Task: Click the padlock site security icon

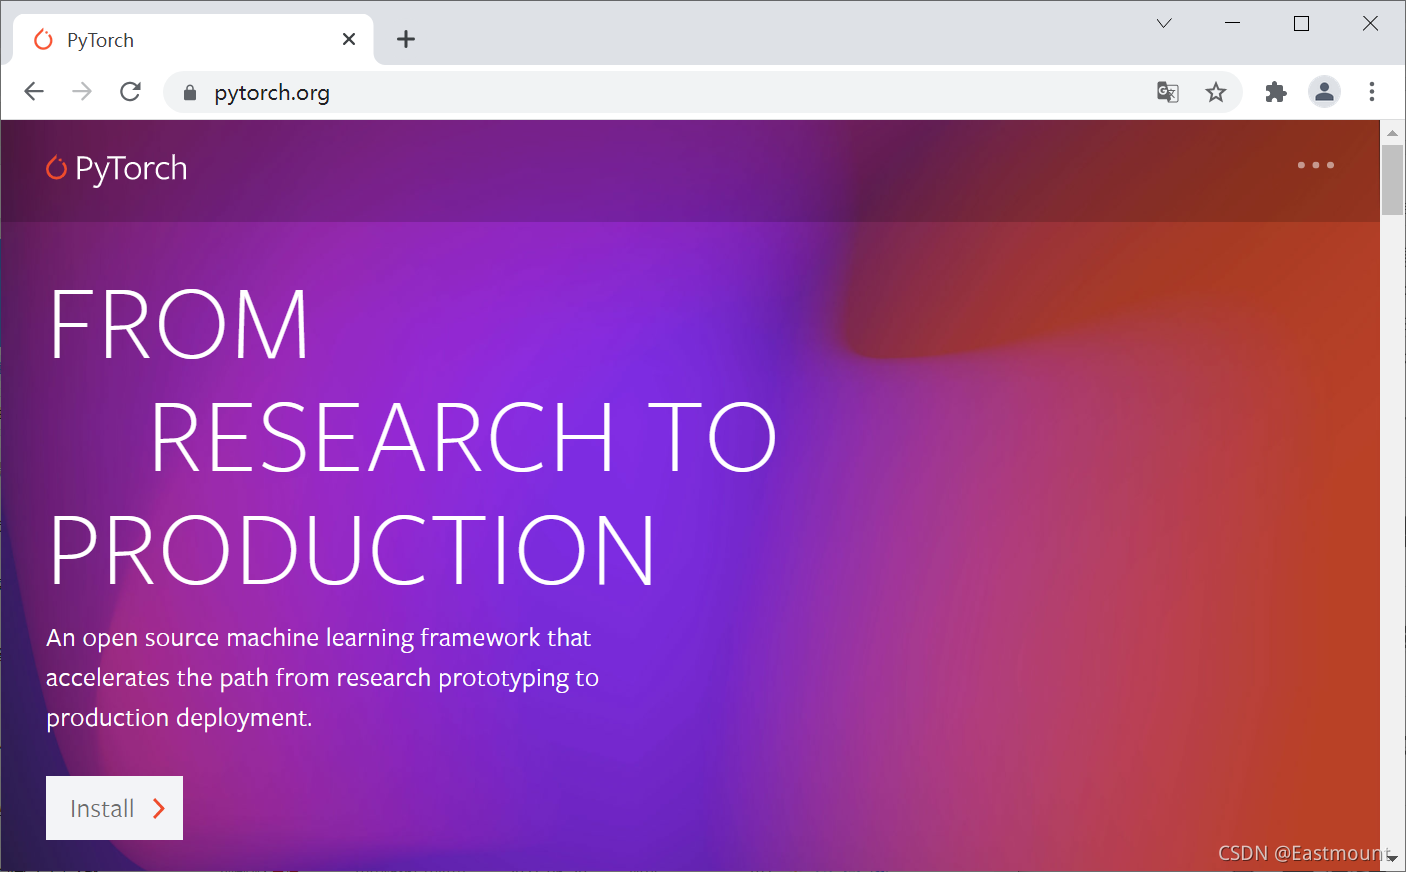Action: click(x=190, y=93)
